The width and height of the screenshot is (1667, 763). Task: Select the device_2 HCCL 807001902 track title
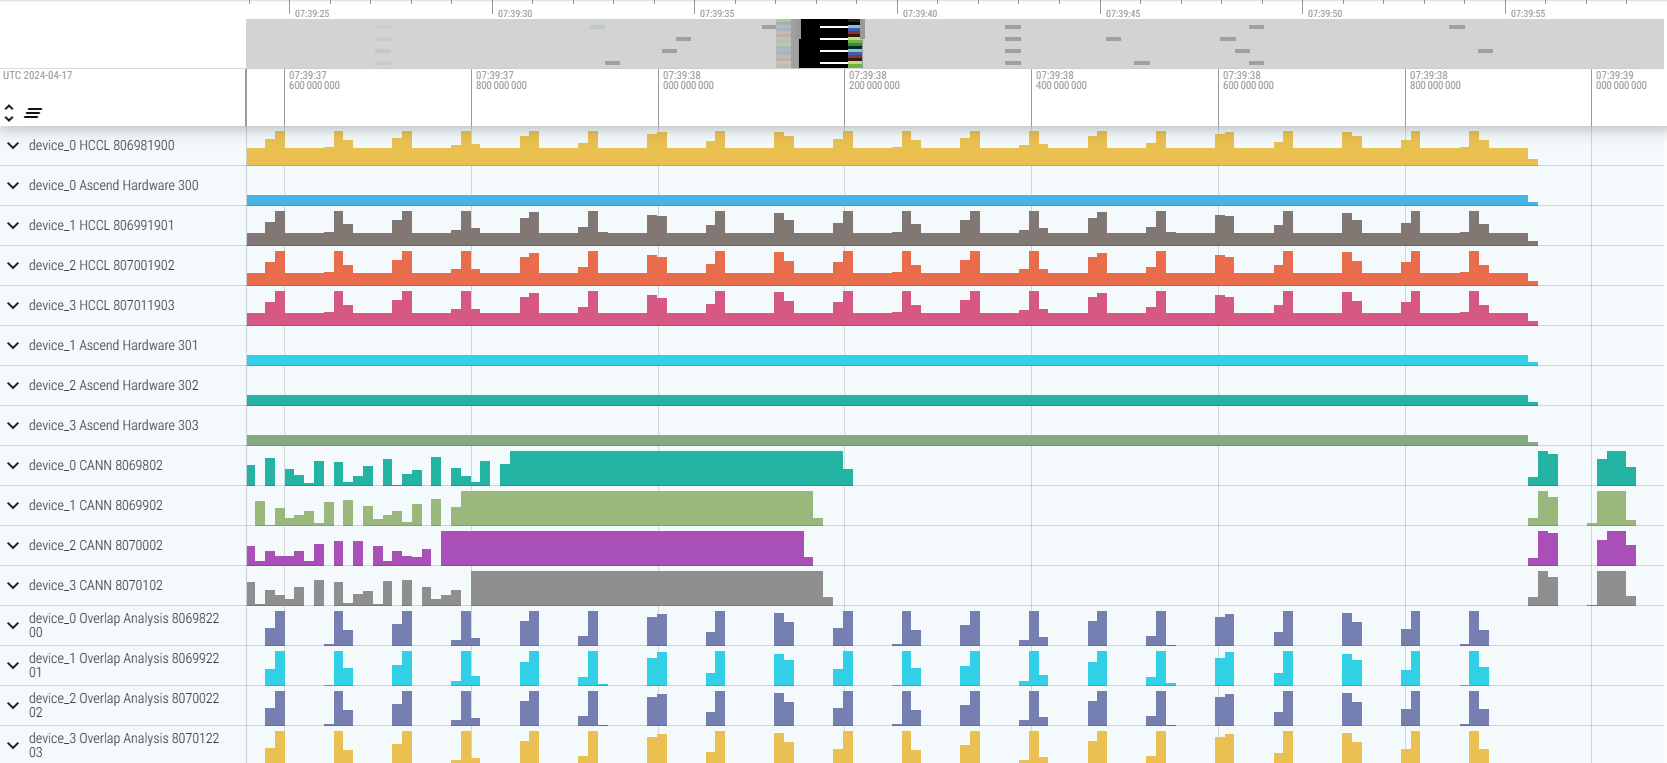[x=102, y=266]
